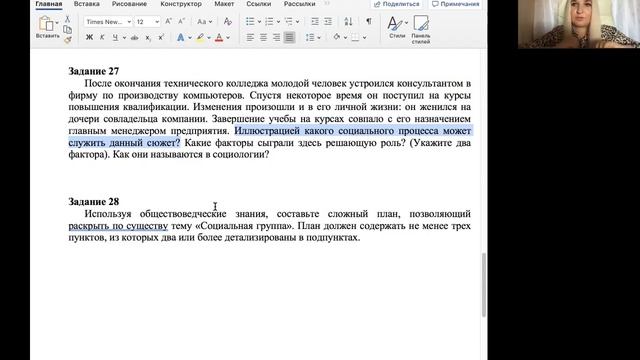Toggle the paragraph marks ¶ display
This screenshot has height=360, width=640.
point(369,21)
